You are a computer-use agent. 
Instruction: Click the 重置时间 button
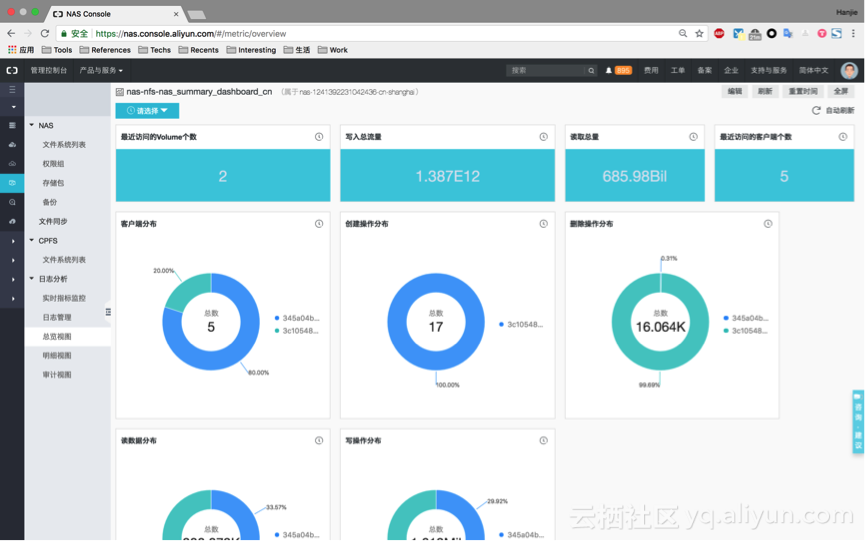(x=803, y=92)
